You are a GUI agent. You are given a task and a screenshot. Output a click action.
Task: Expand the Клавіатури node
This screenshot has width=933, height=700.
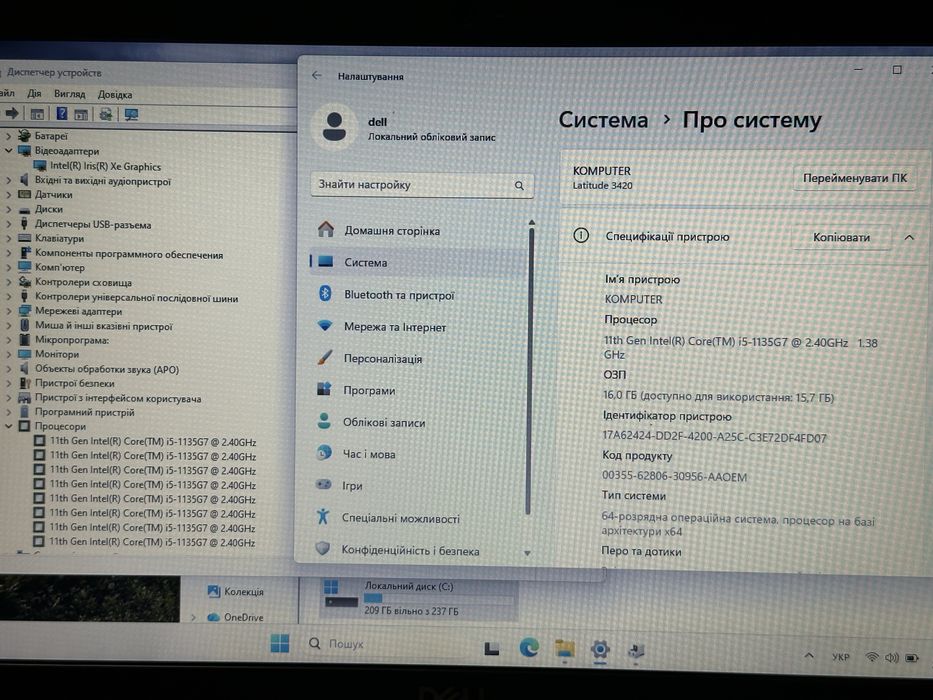8,239
